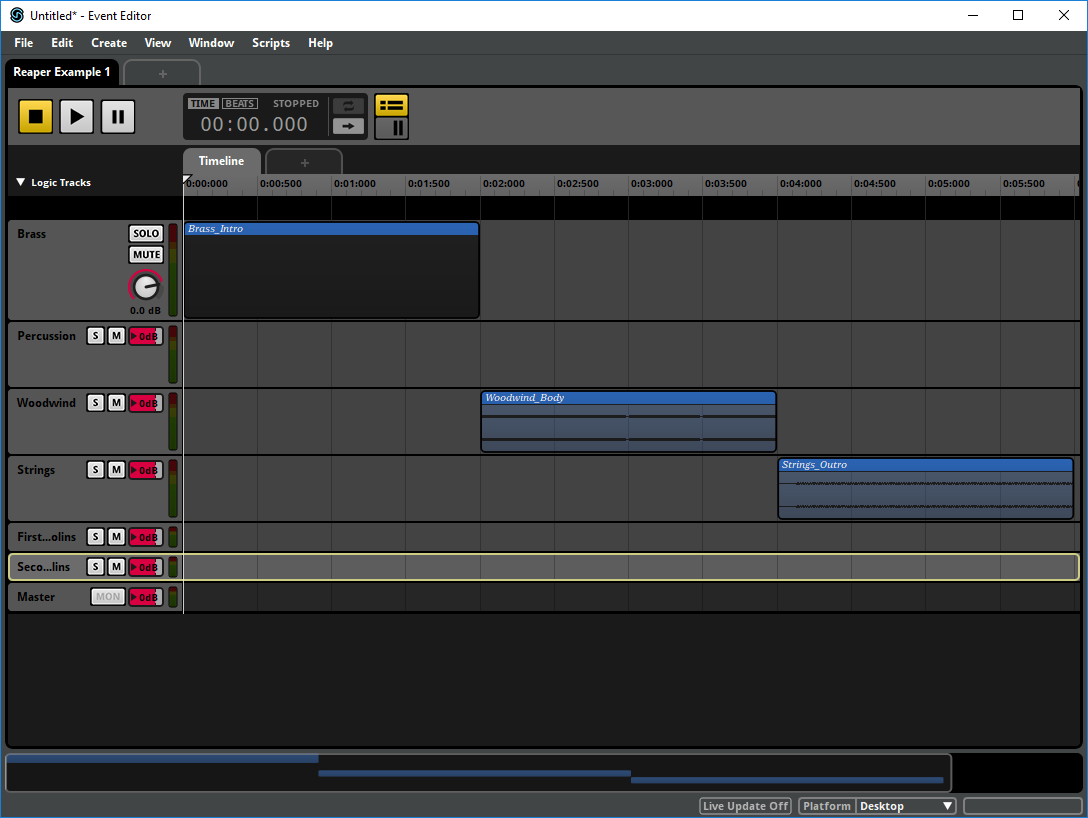Image resolution: width=1088 pixels, height=818 pixels.
Task: Toggle SOLO on the Brass track
Action: tap(146, 233)
